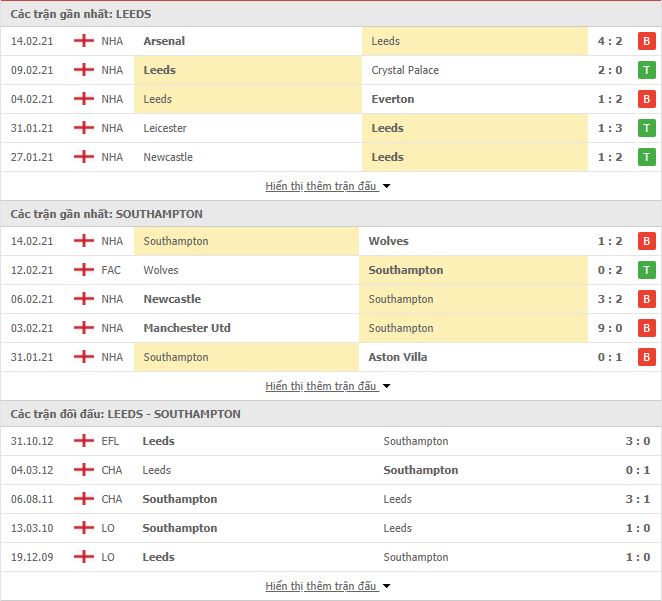
Task: Open the Arsenal team link
Action: [164, 41]
